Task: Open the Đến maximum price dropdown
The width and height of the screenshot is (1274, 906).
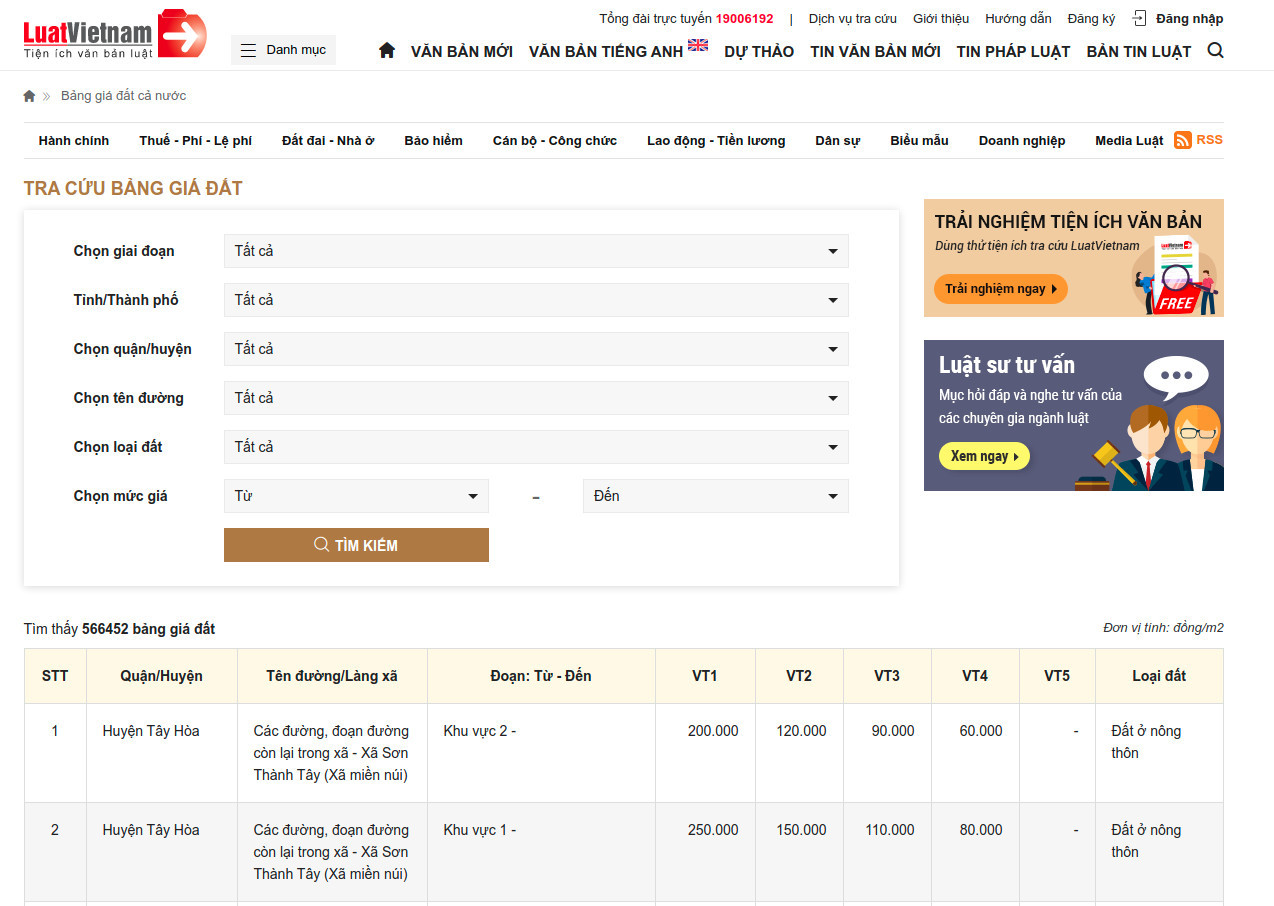Action: [x=716, y=496]
